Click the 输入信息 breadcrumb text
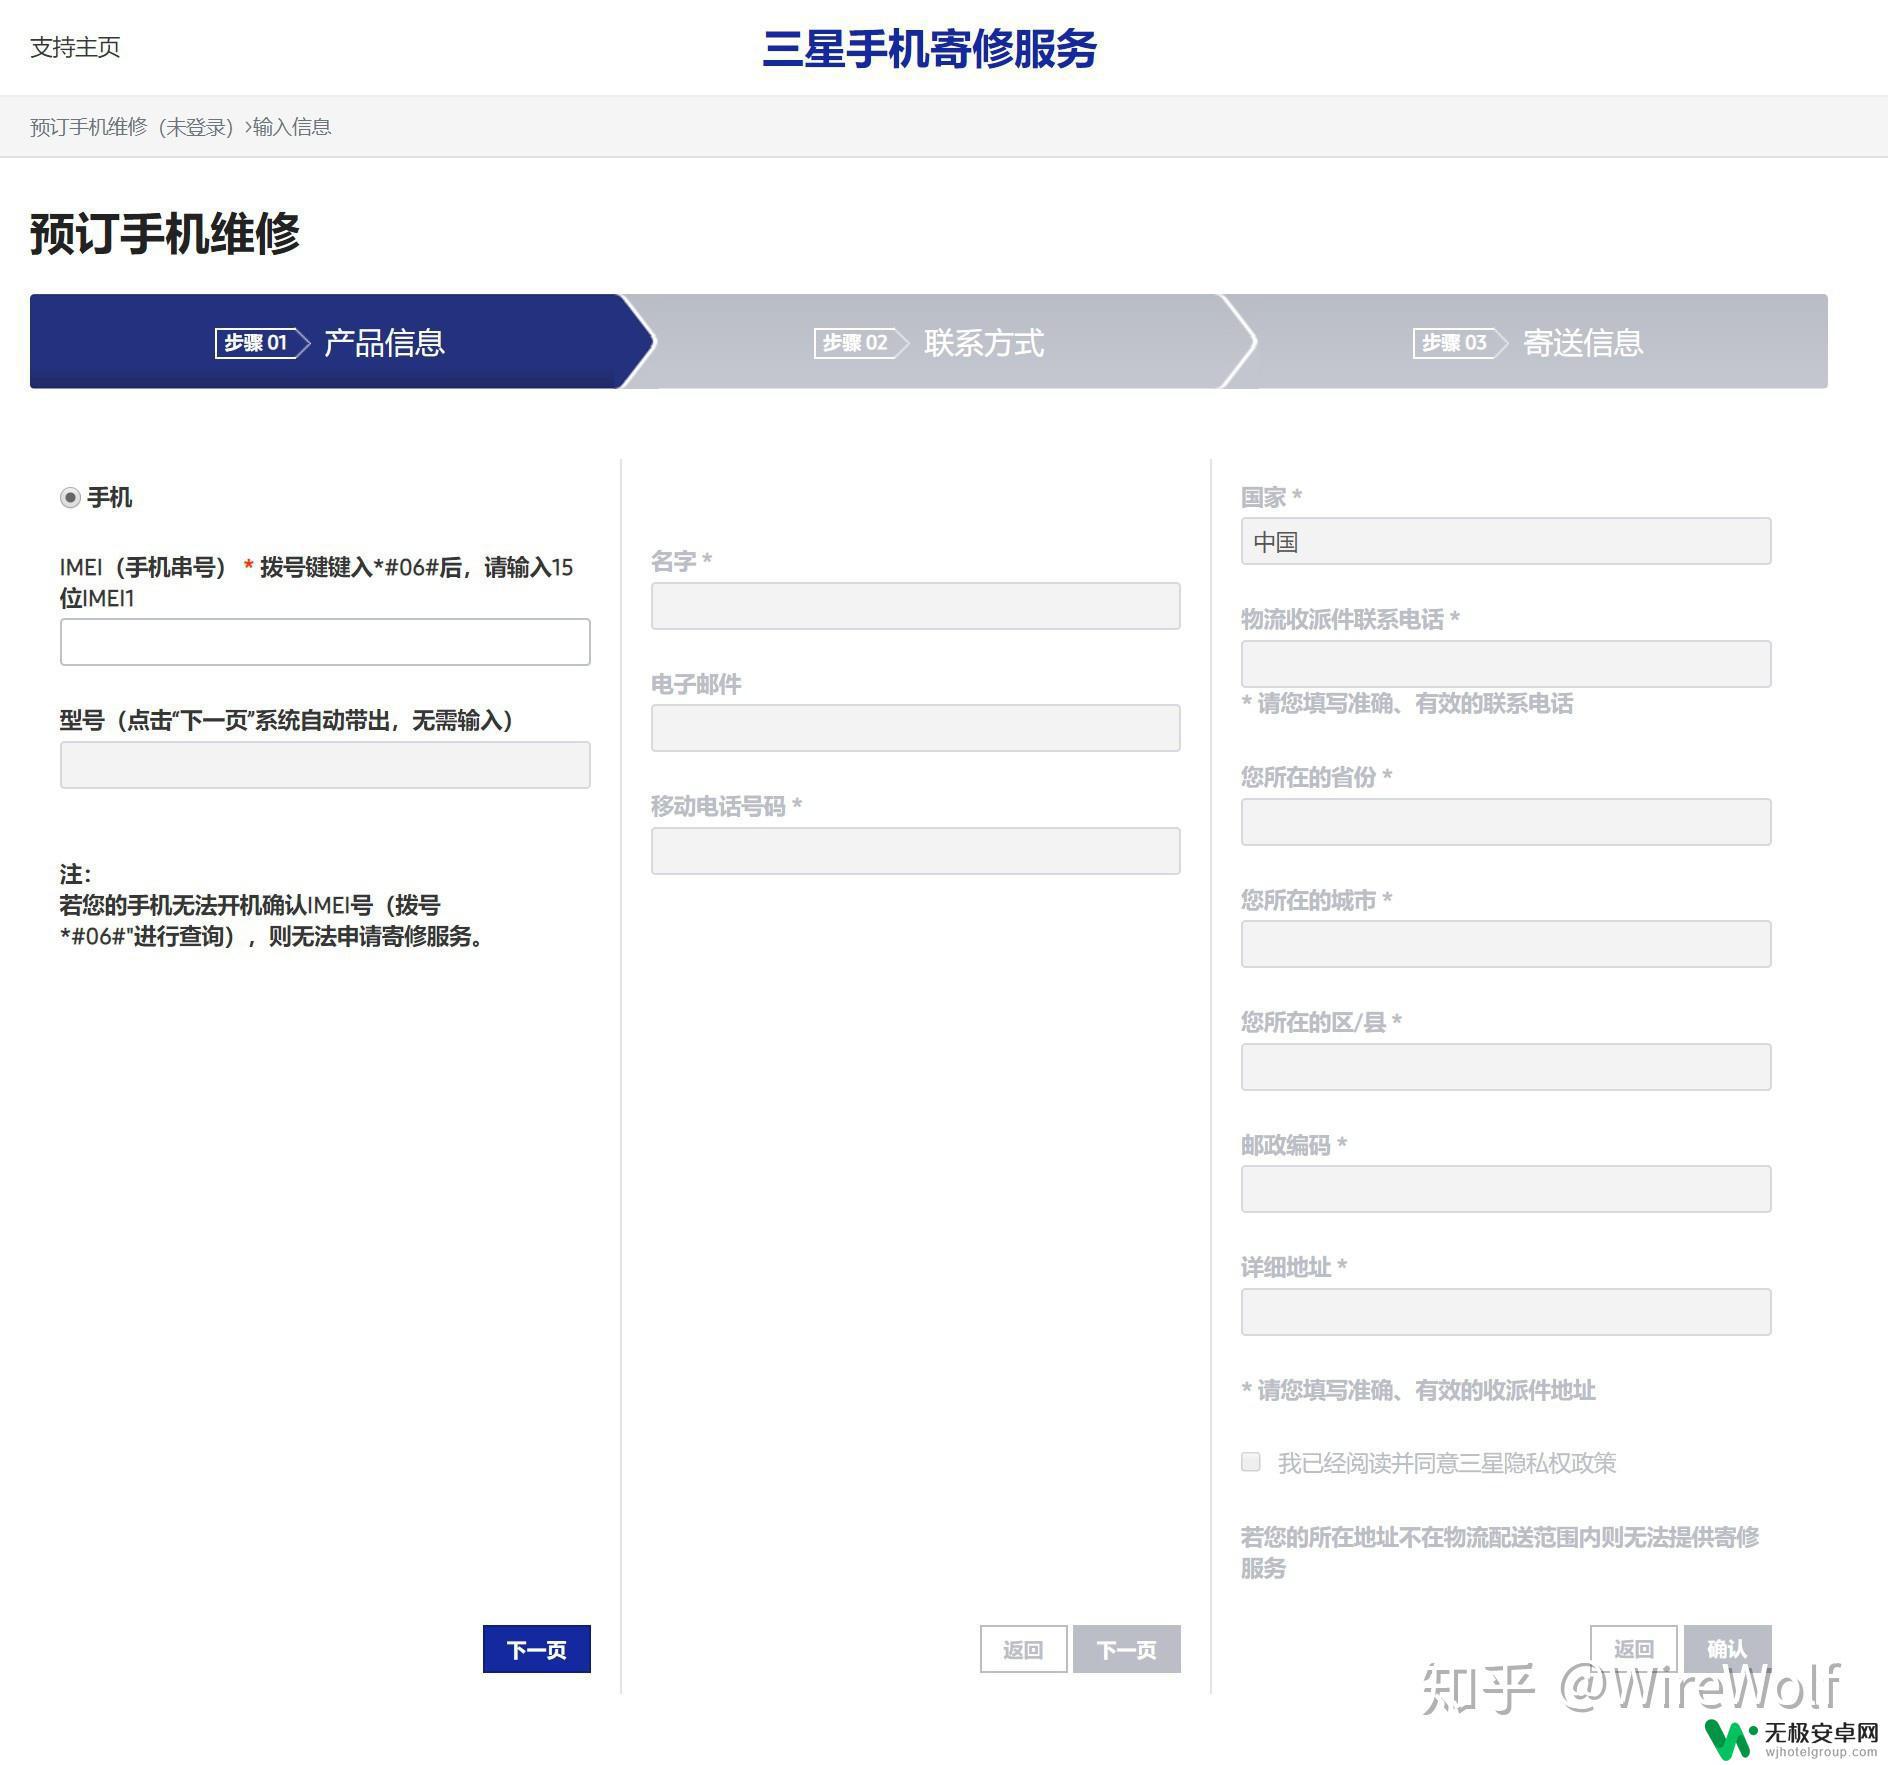Image resolution: width=1888 pixels, height=1765 pixels. click(292, 127)
